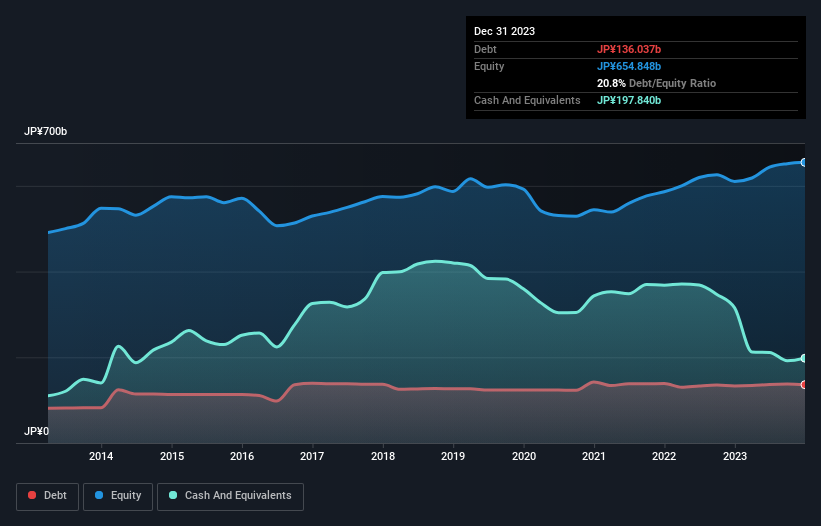Toggle the Cash And Equivalents legend button
The height and width of the screenshot is (526, 821).
coord(230,496)
